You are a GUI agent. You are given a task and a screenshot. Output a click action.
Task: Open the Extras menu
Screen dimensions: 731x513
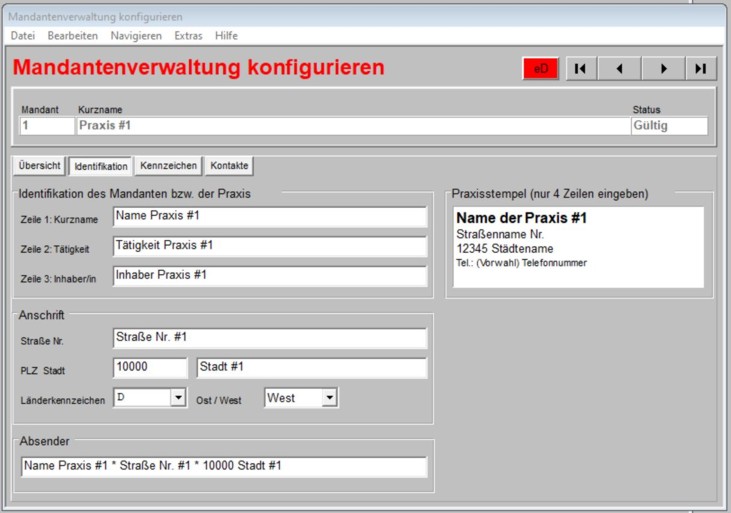(x=188, y=35)
